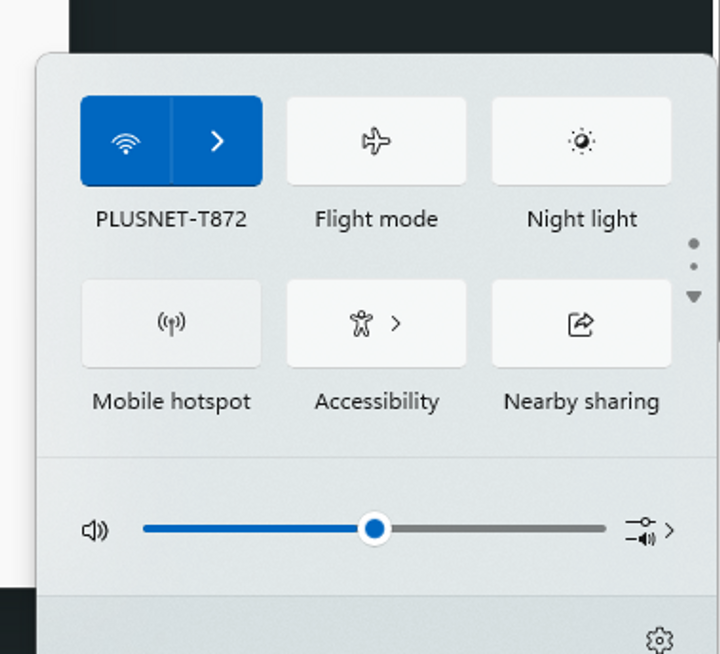Click the PLUSNET-T872 network label

pyautogui.click(x=171, y=219)
